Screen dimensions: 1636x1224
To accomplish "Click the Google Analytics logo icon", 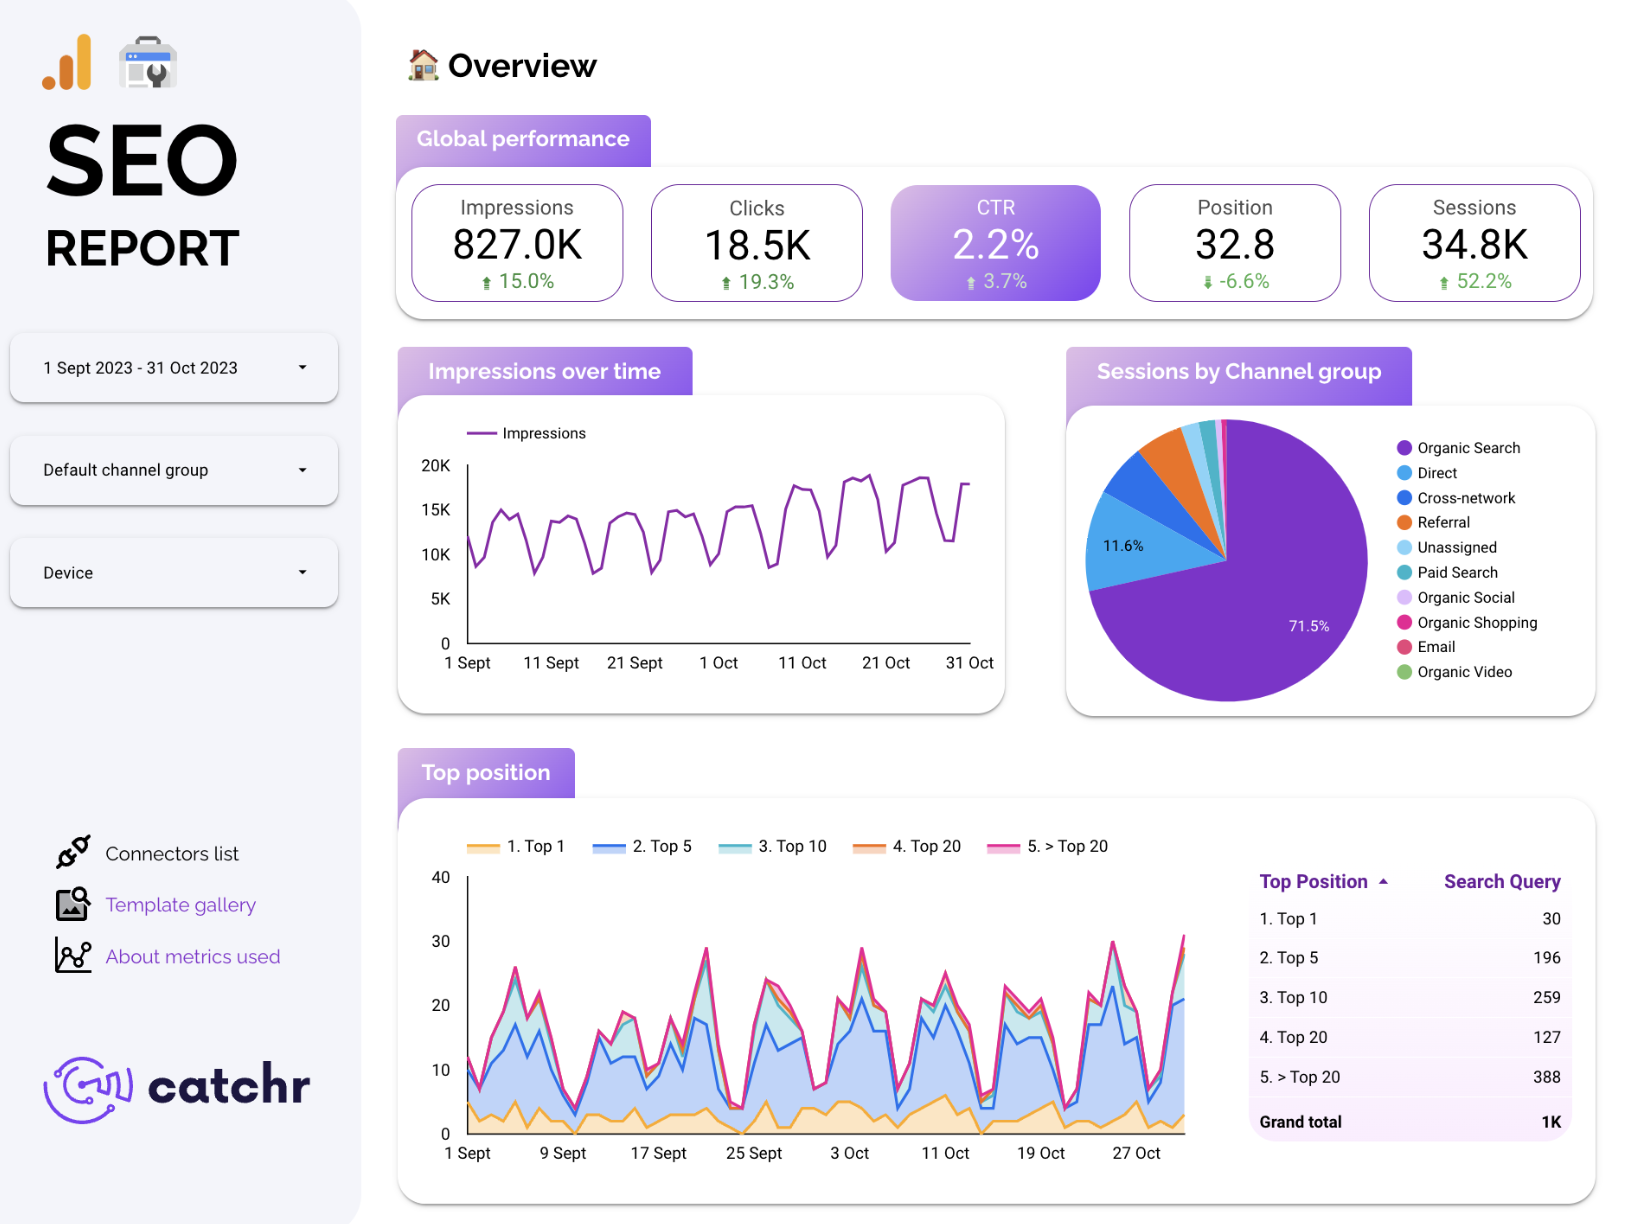I will pyautogui.click(x=66, y=62).
